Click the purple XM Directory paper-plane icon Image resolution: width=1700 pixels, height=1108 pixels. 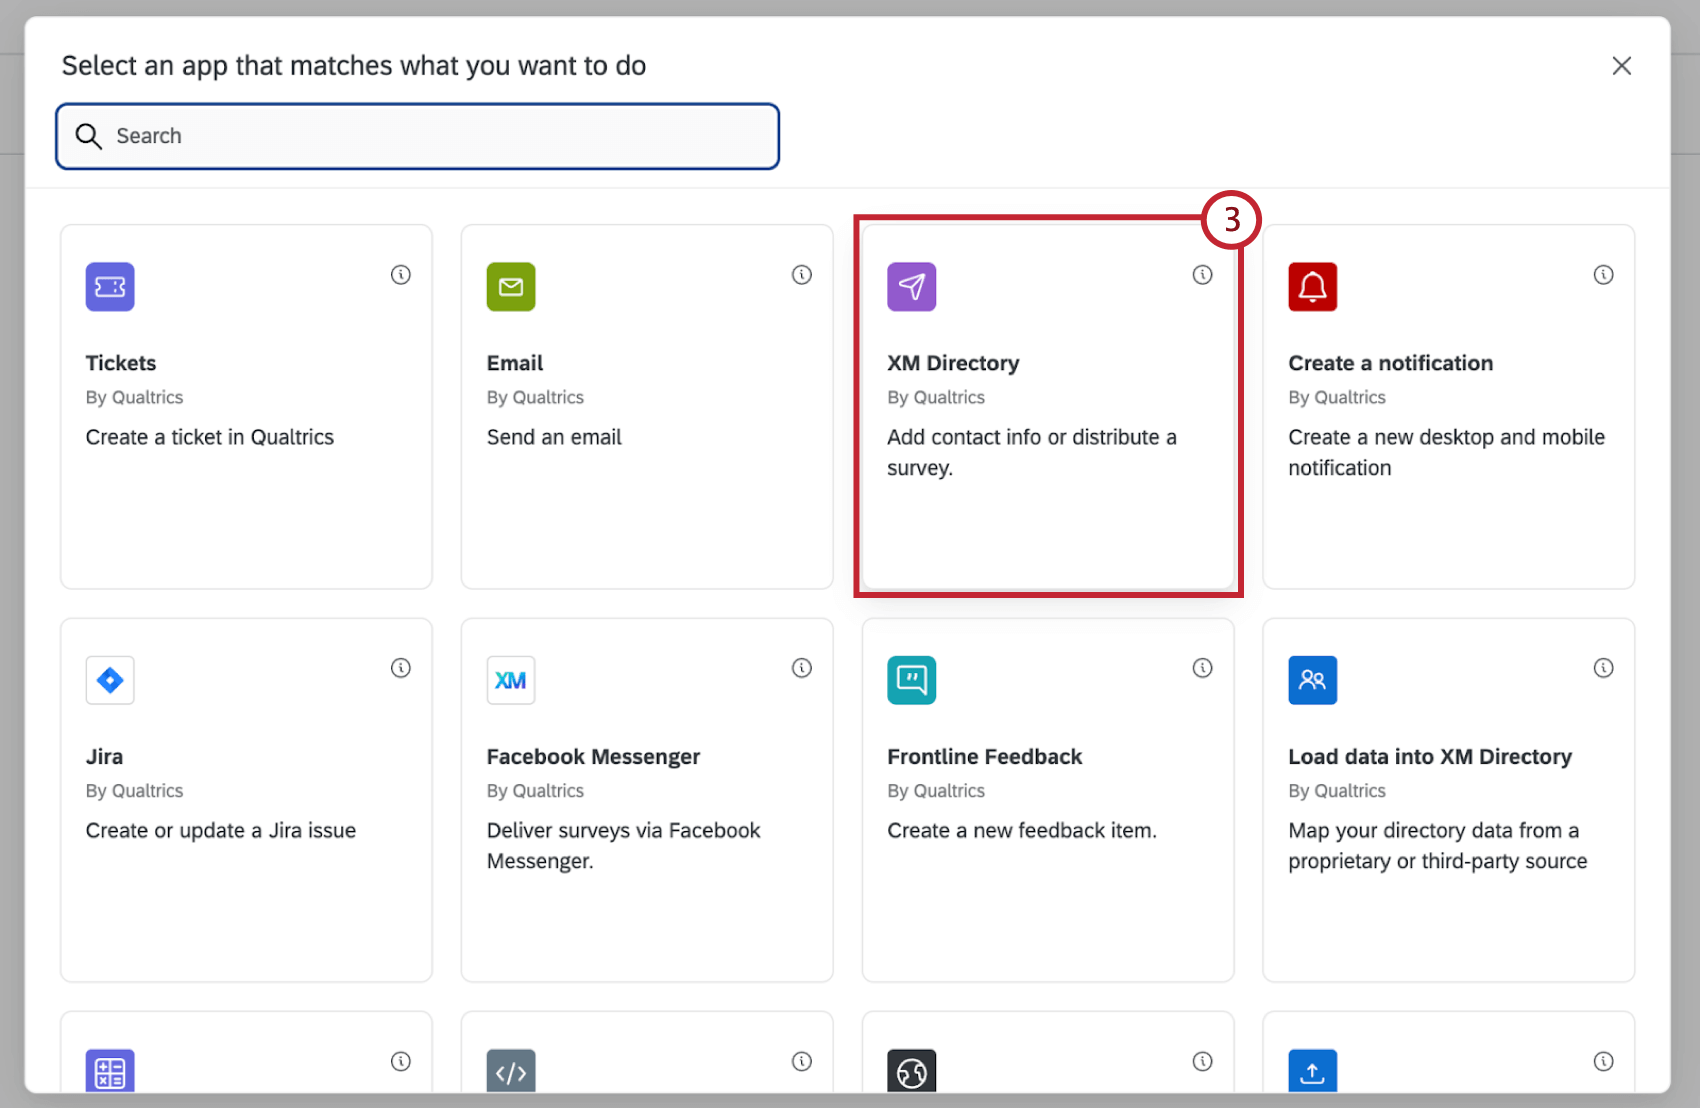point(912,287)
